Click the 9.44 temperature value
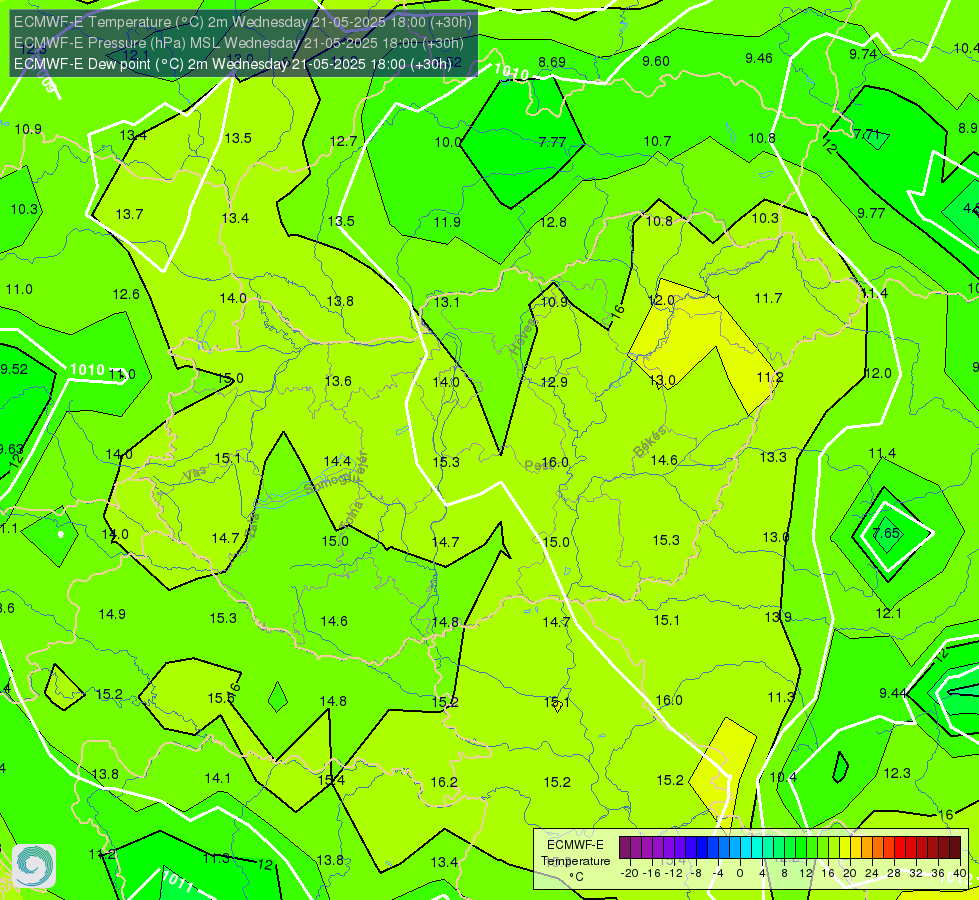The width and height of the screenshot is (979, 900). pos(893,693)
